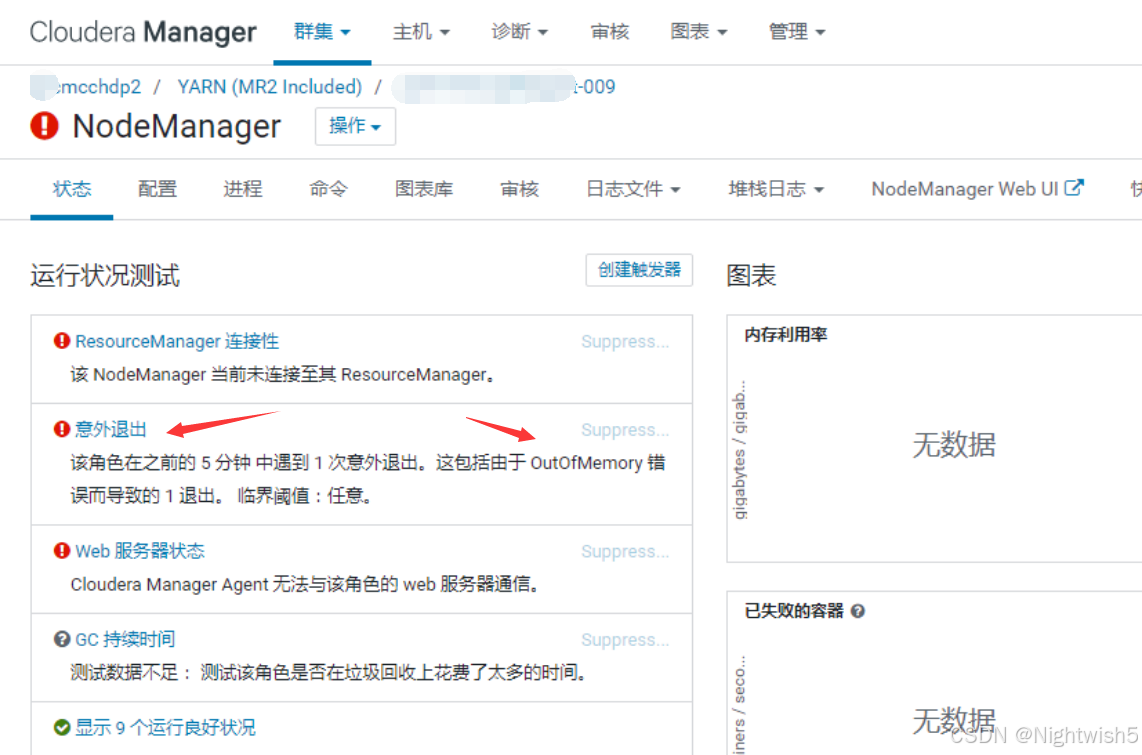The image size is (1142, 755).
Task: Click the red error icon beside NodeManager title
Action: point(44,125)
